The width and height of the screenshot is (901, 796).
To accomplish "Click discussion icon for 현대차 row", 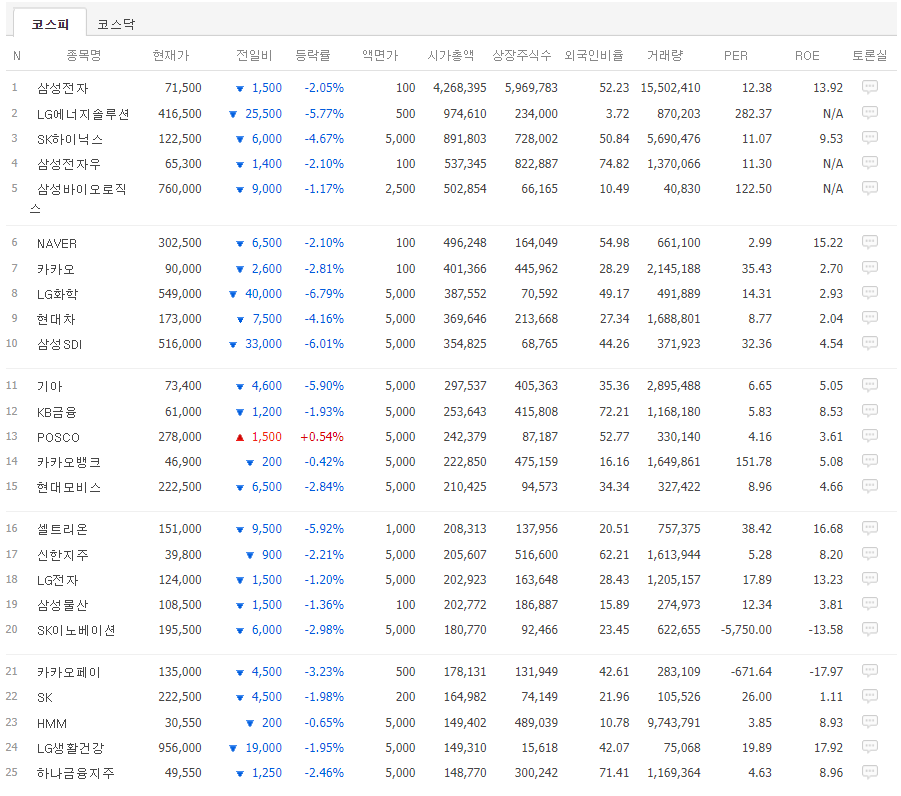I will pos(869,318).
